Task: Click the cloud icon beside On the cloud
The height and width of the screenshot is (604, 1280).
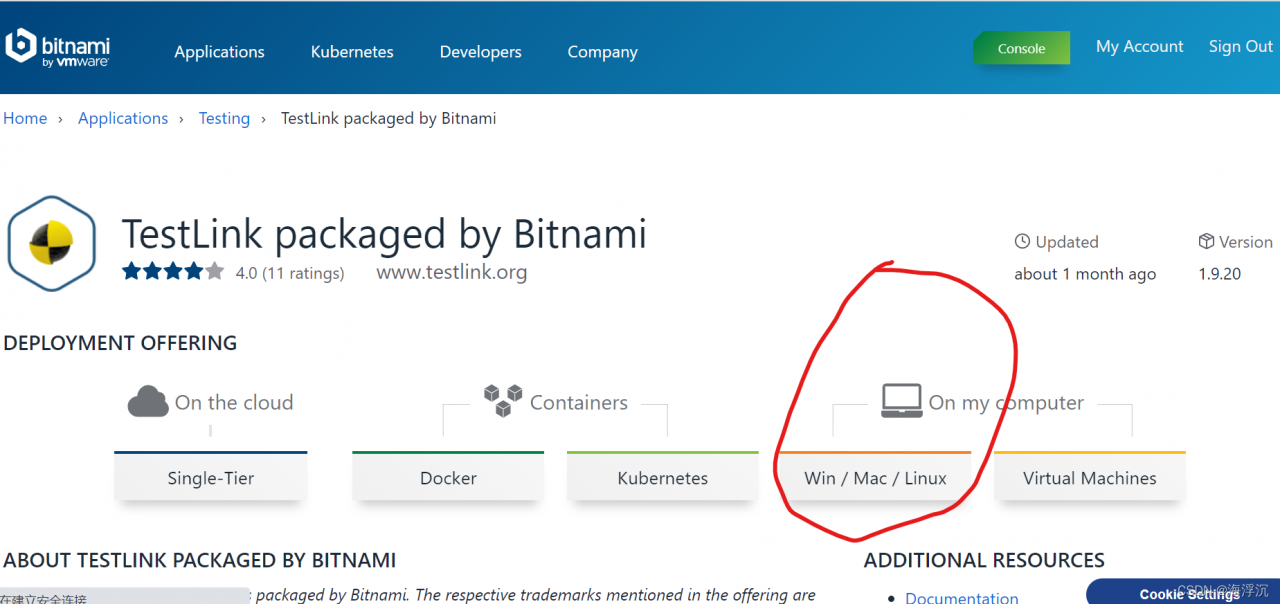Action: (x=148, y=401)
